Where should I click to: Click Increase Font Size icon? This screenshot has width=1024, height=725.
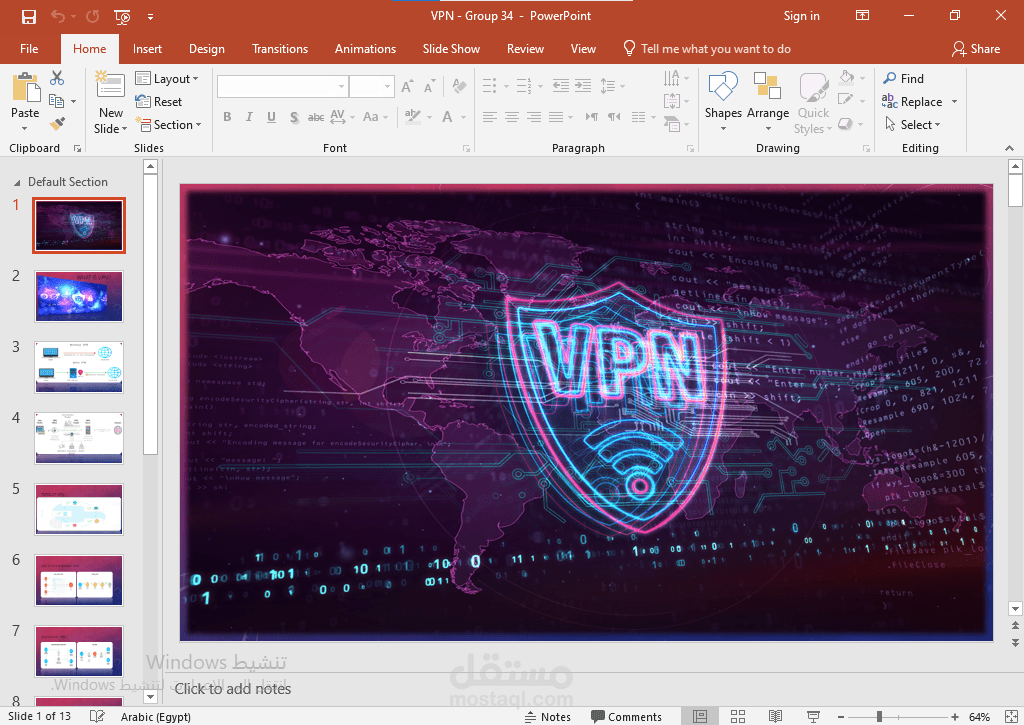[408, 86]
